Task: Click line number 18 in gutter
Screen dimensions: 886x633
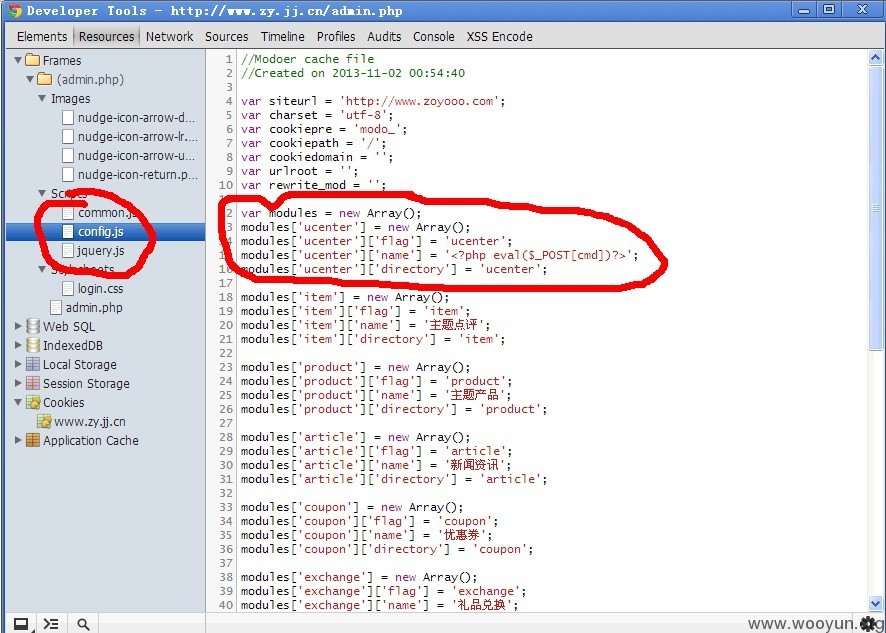Action: coord(226,297)
